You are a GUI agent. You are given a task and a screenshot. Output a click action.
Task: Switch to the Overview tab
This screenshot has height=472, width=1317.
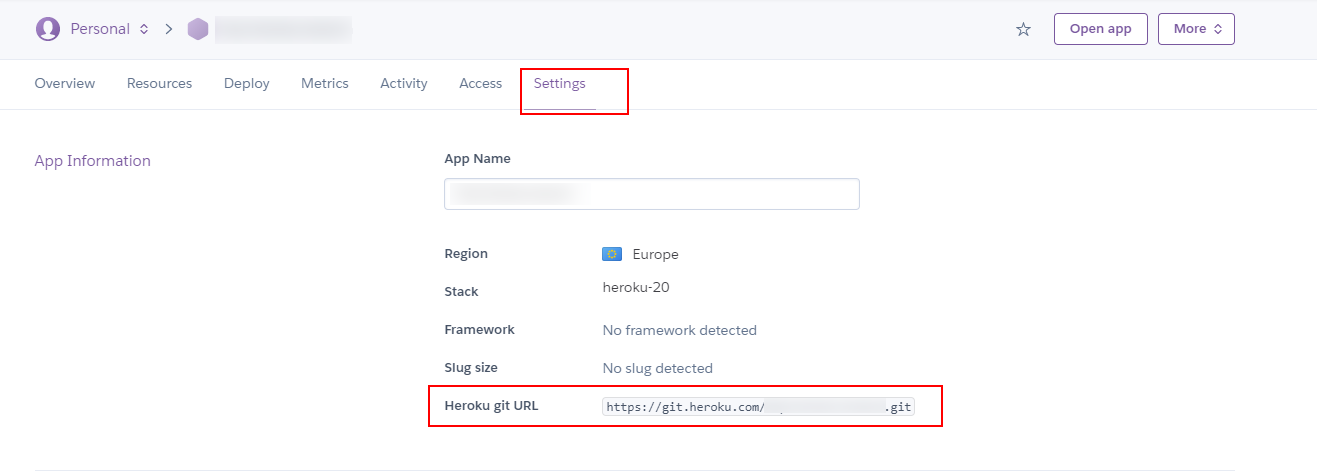click(x=65, y=84)
